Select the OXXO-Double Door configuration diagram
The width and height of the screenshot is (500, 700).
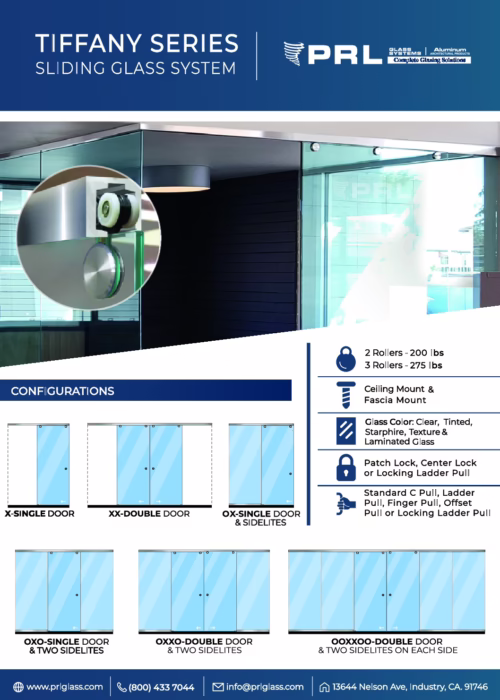[x=204, y=592]
